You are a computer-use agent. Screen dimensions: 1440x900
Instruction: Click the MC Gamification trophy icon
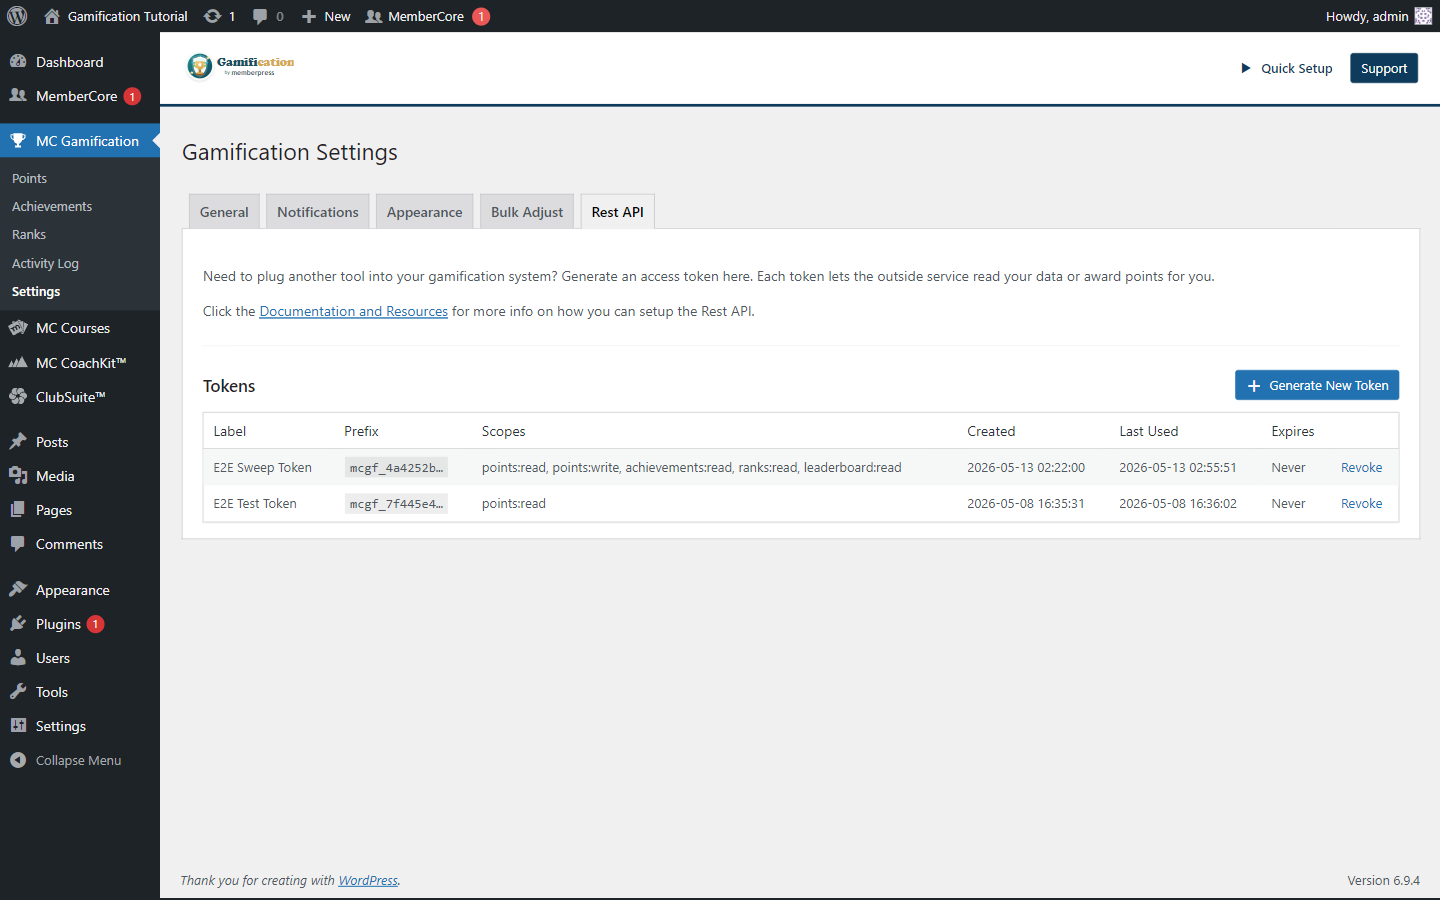point(18,140)
